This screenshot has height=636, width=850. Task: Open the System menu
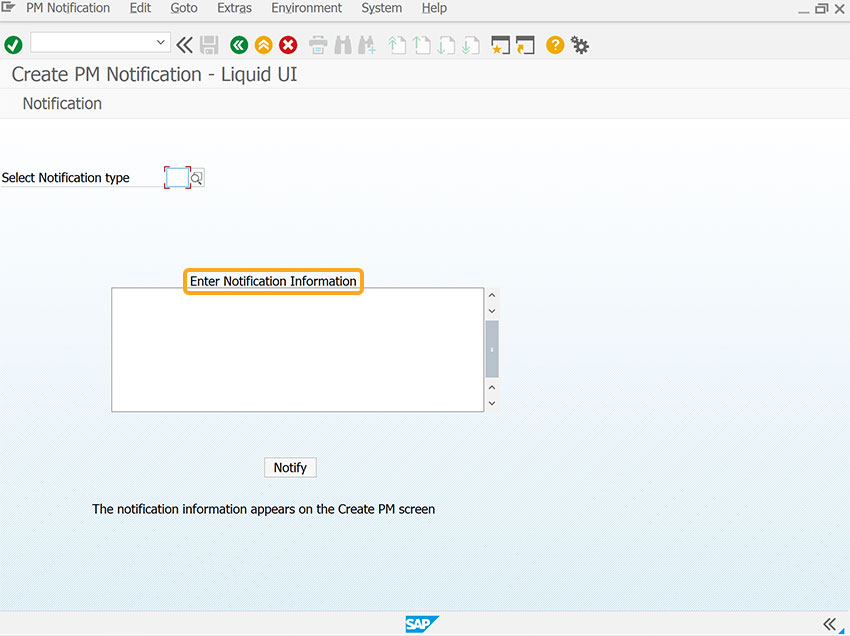(x=382, y=8)
